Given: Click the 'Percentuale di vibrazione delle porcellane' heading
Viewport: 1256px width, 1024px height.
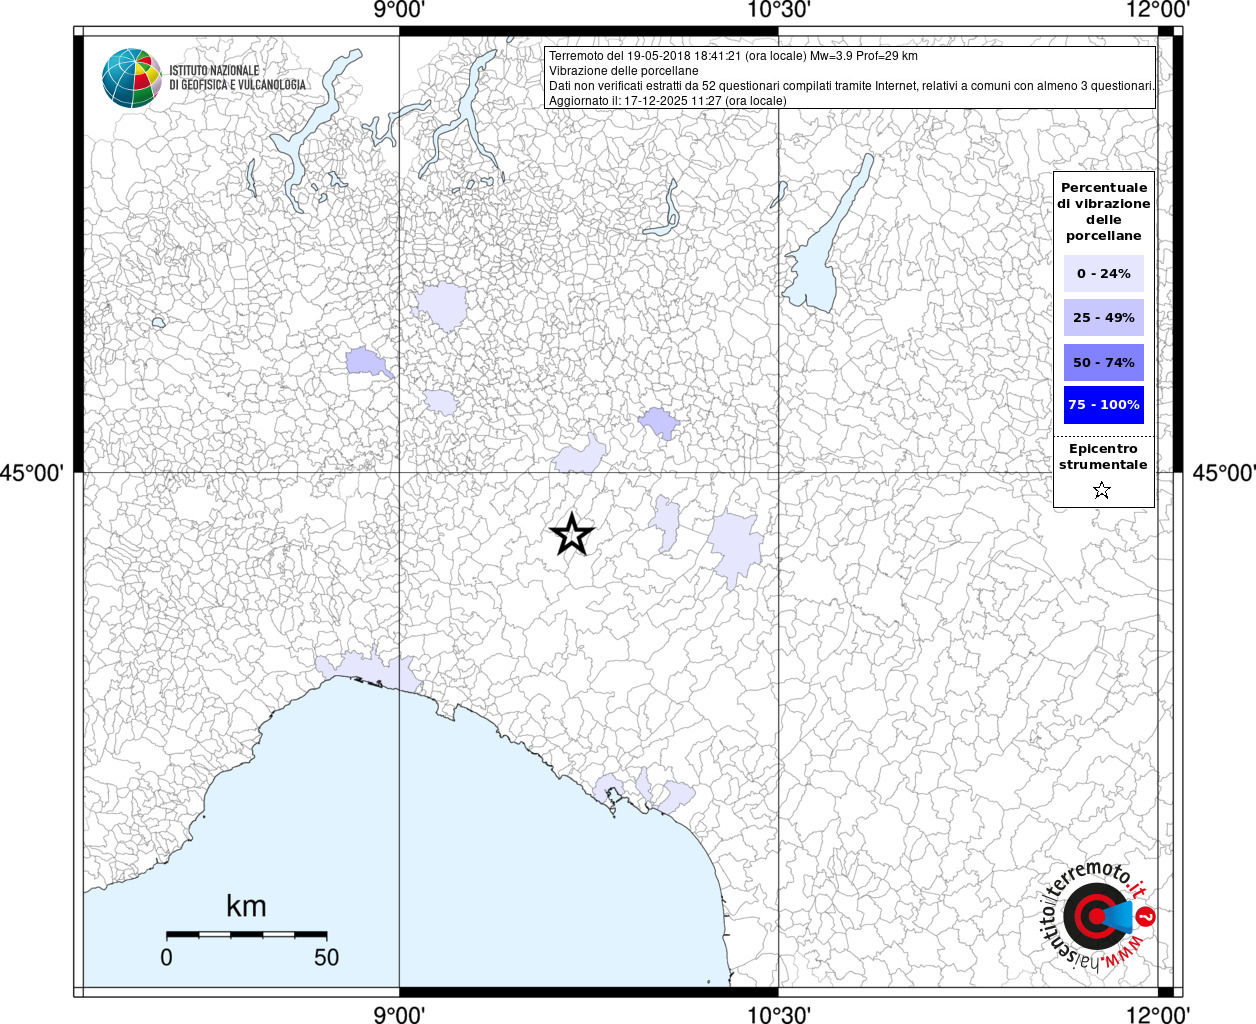Looking at the screenshot, I should [1103, 211].
